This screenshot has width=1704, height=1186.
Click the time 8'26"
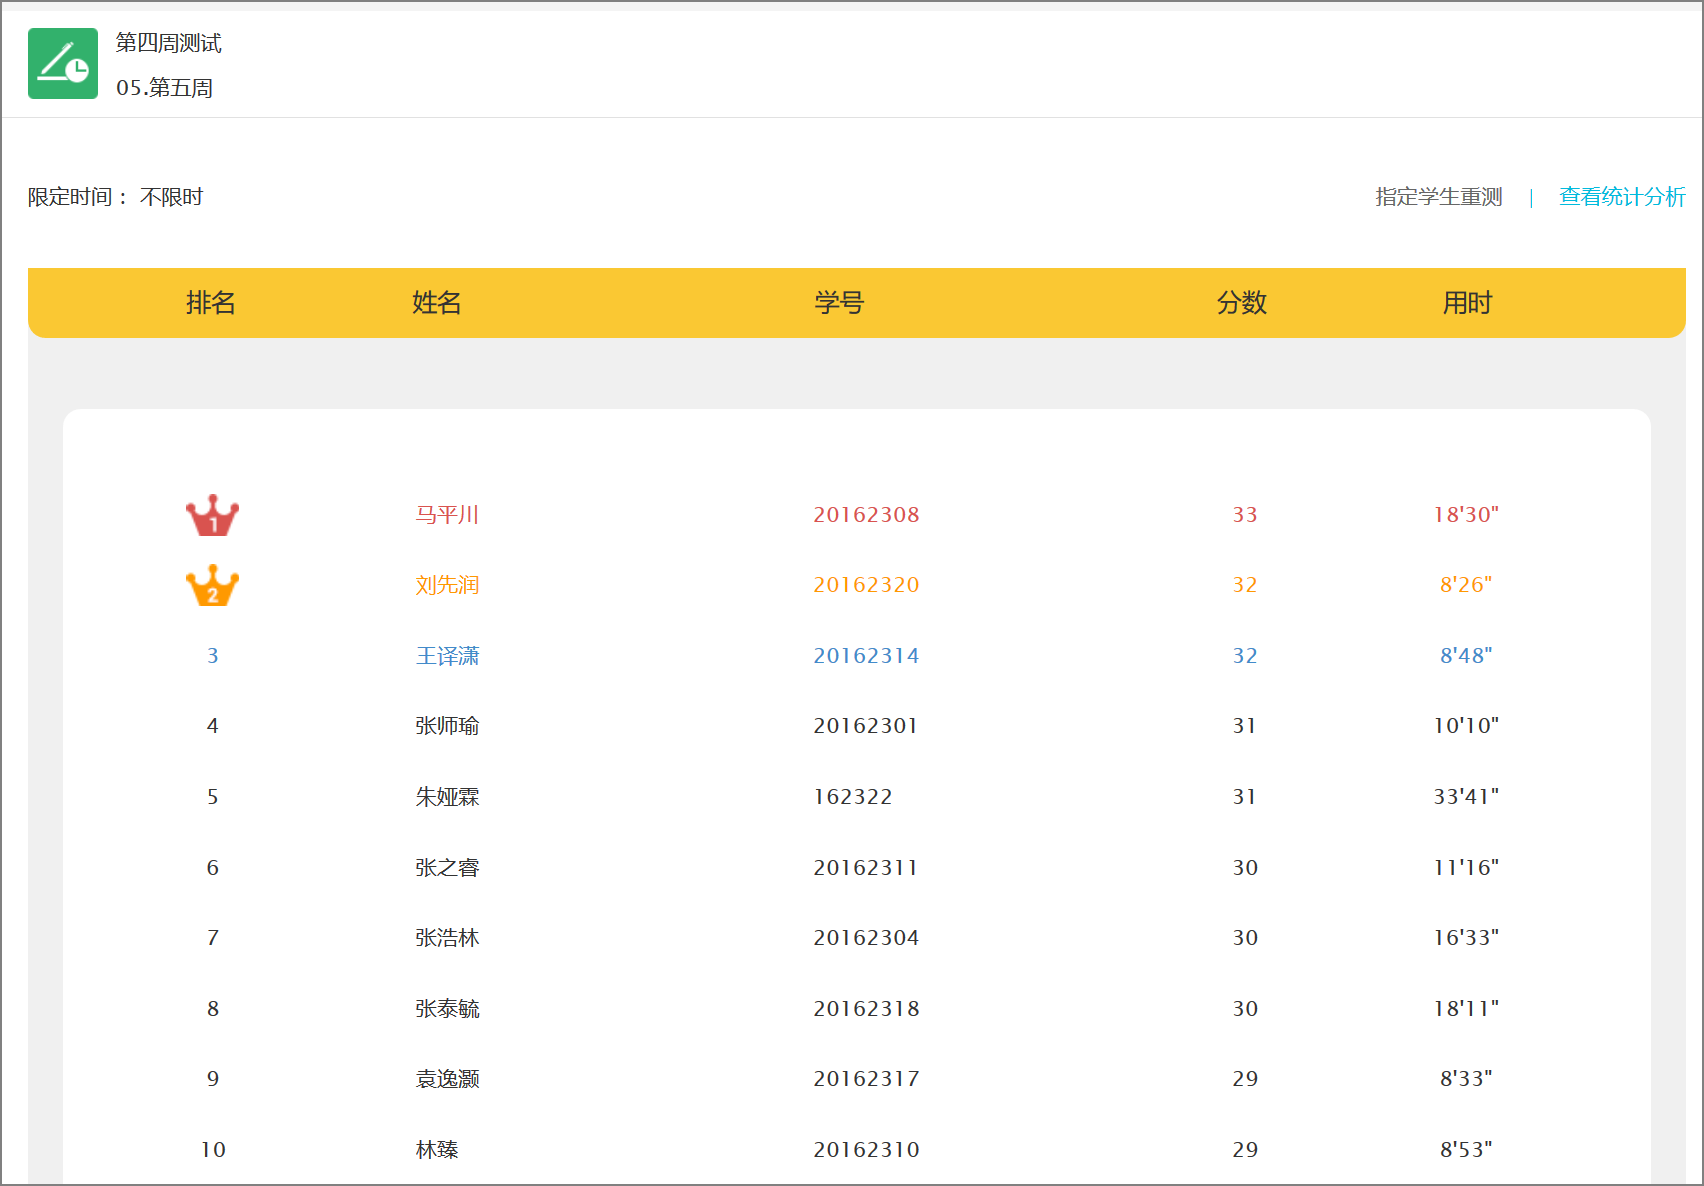pos(1466,585)
